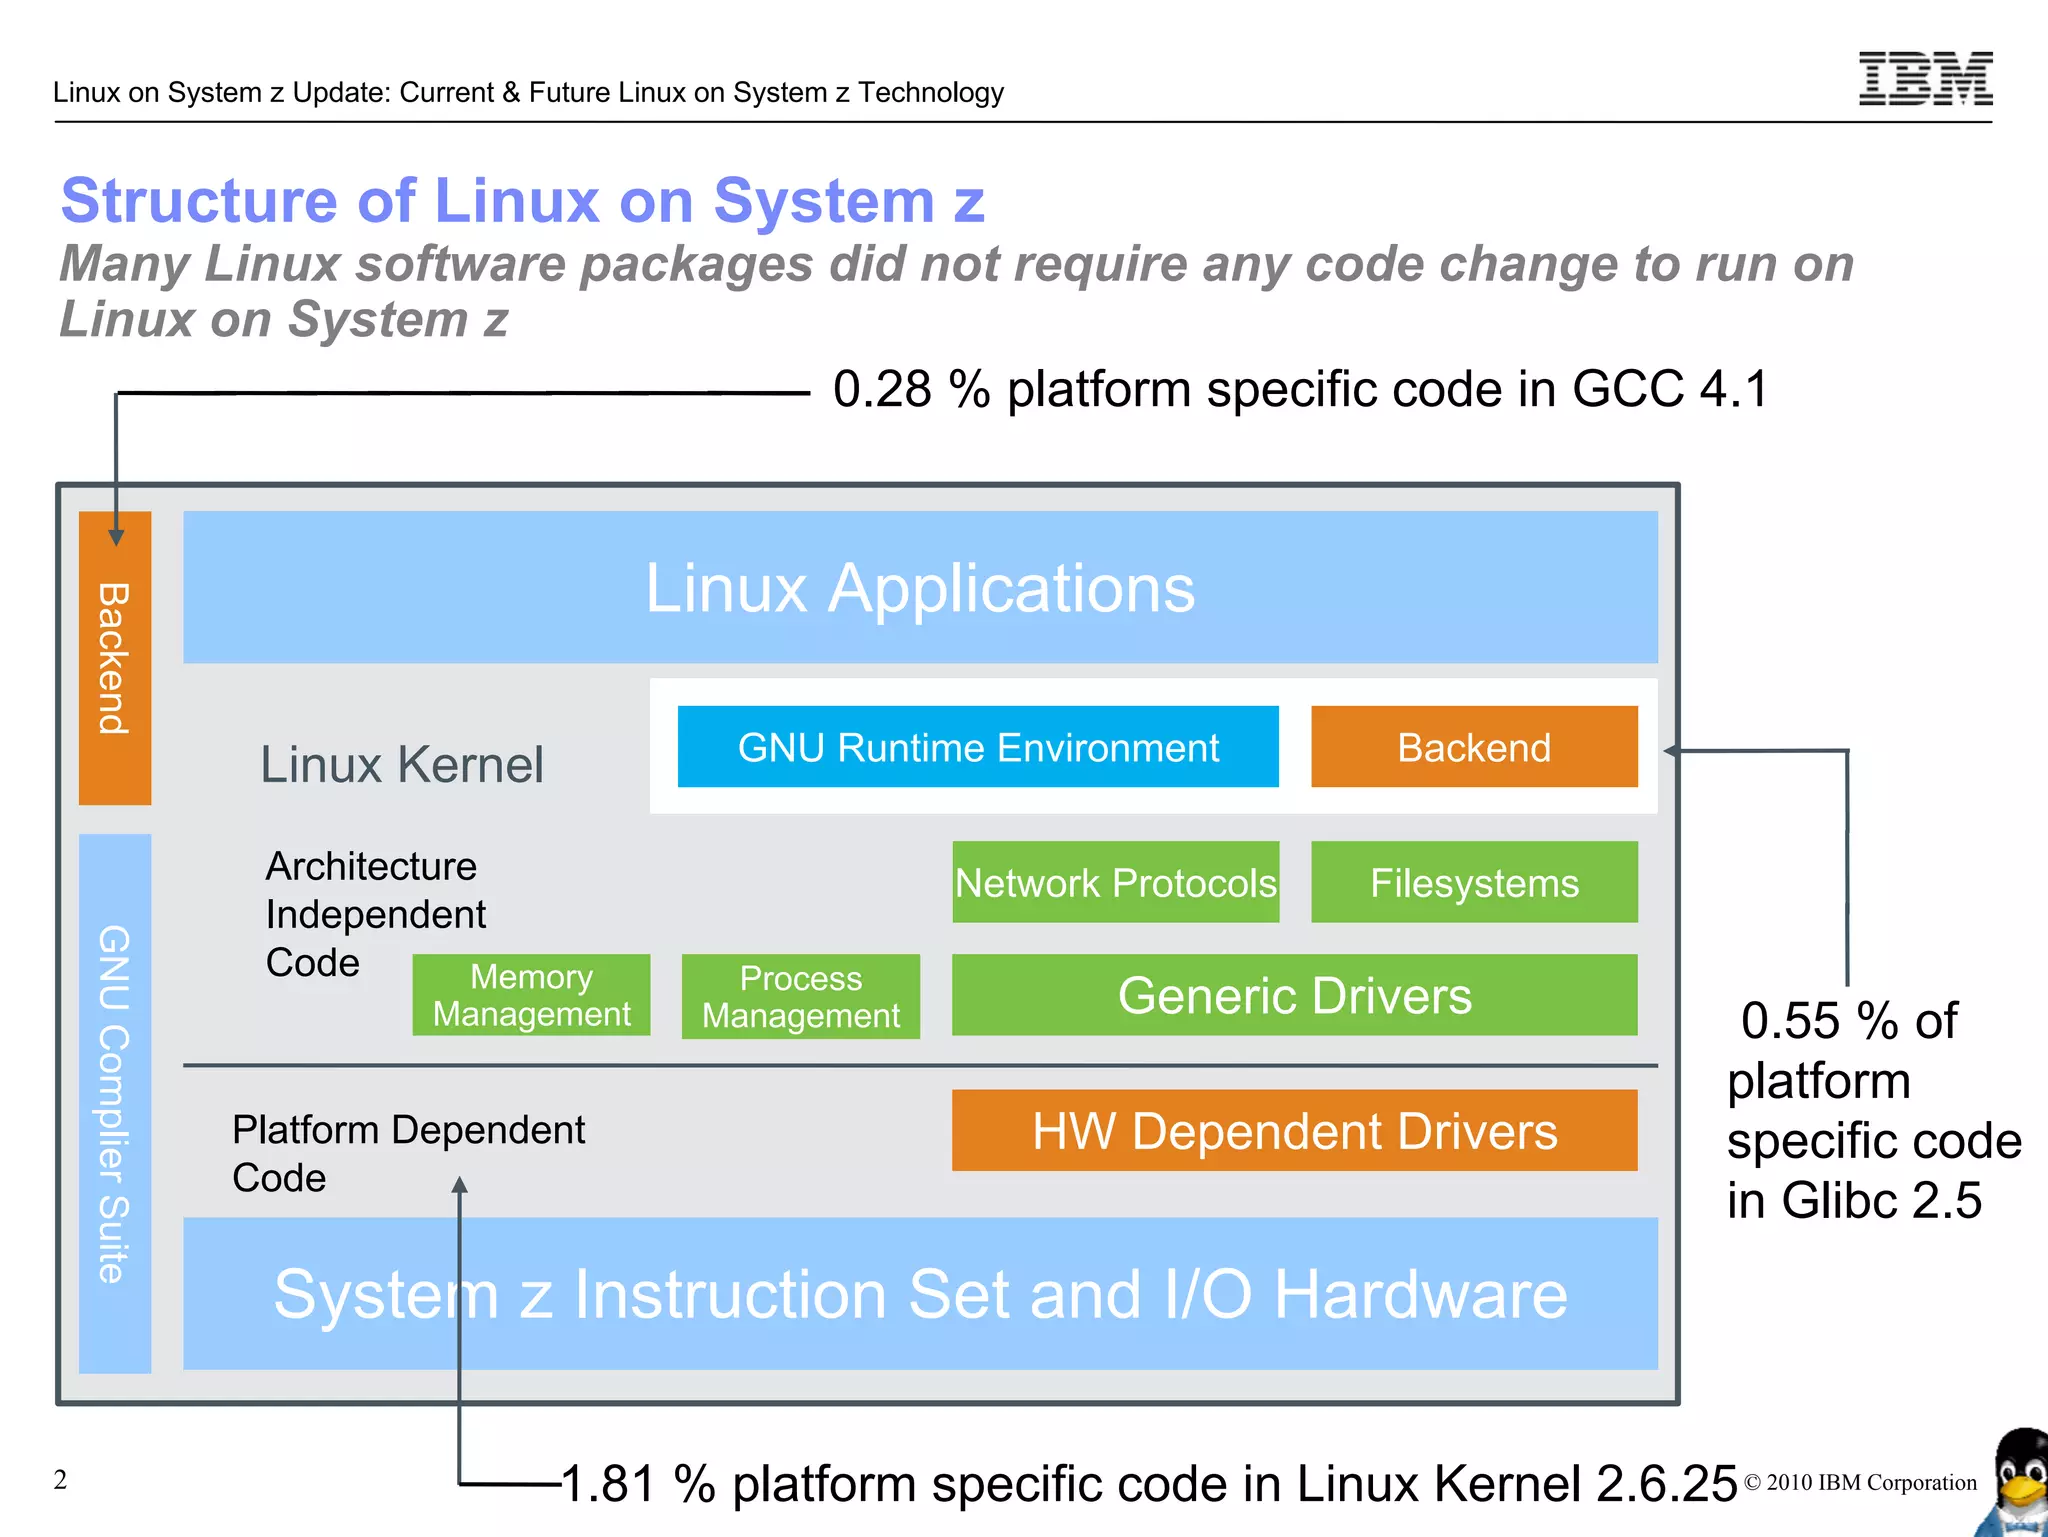Click the Platform Dependent Code label
The width and height of the screenshot is (2048, 1537).
point(407,1153)
